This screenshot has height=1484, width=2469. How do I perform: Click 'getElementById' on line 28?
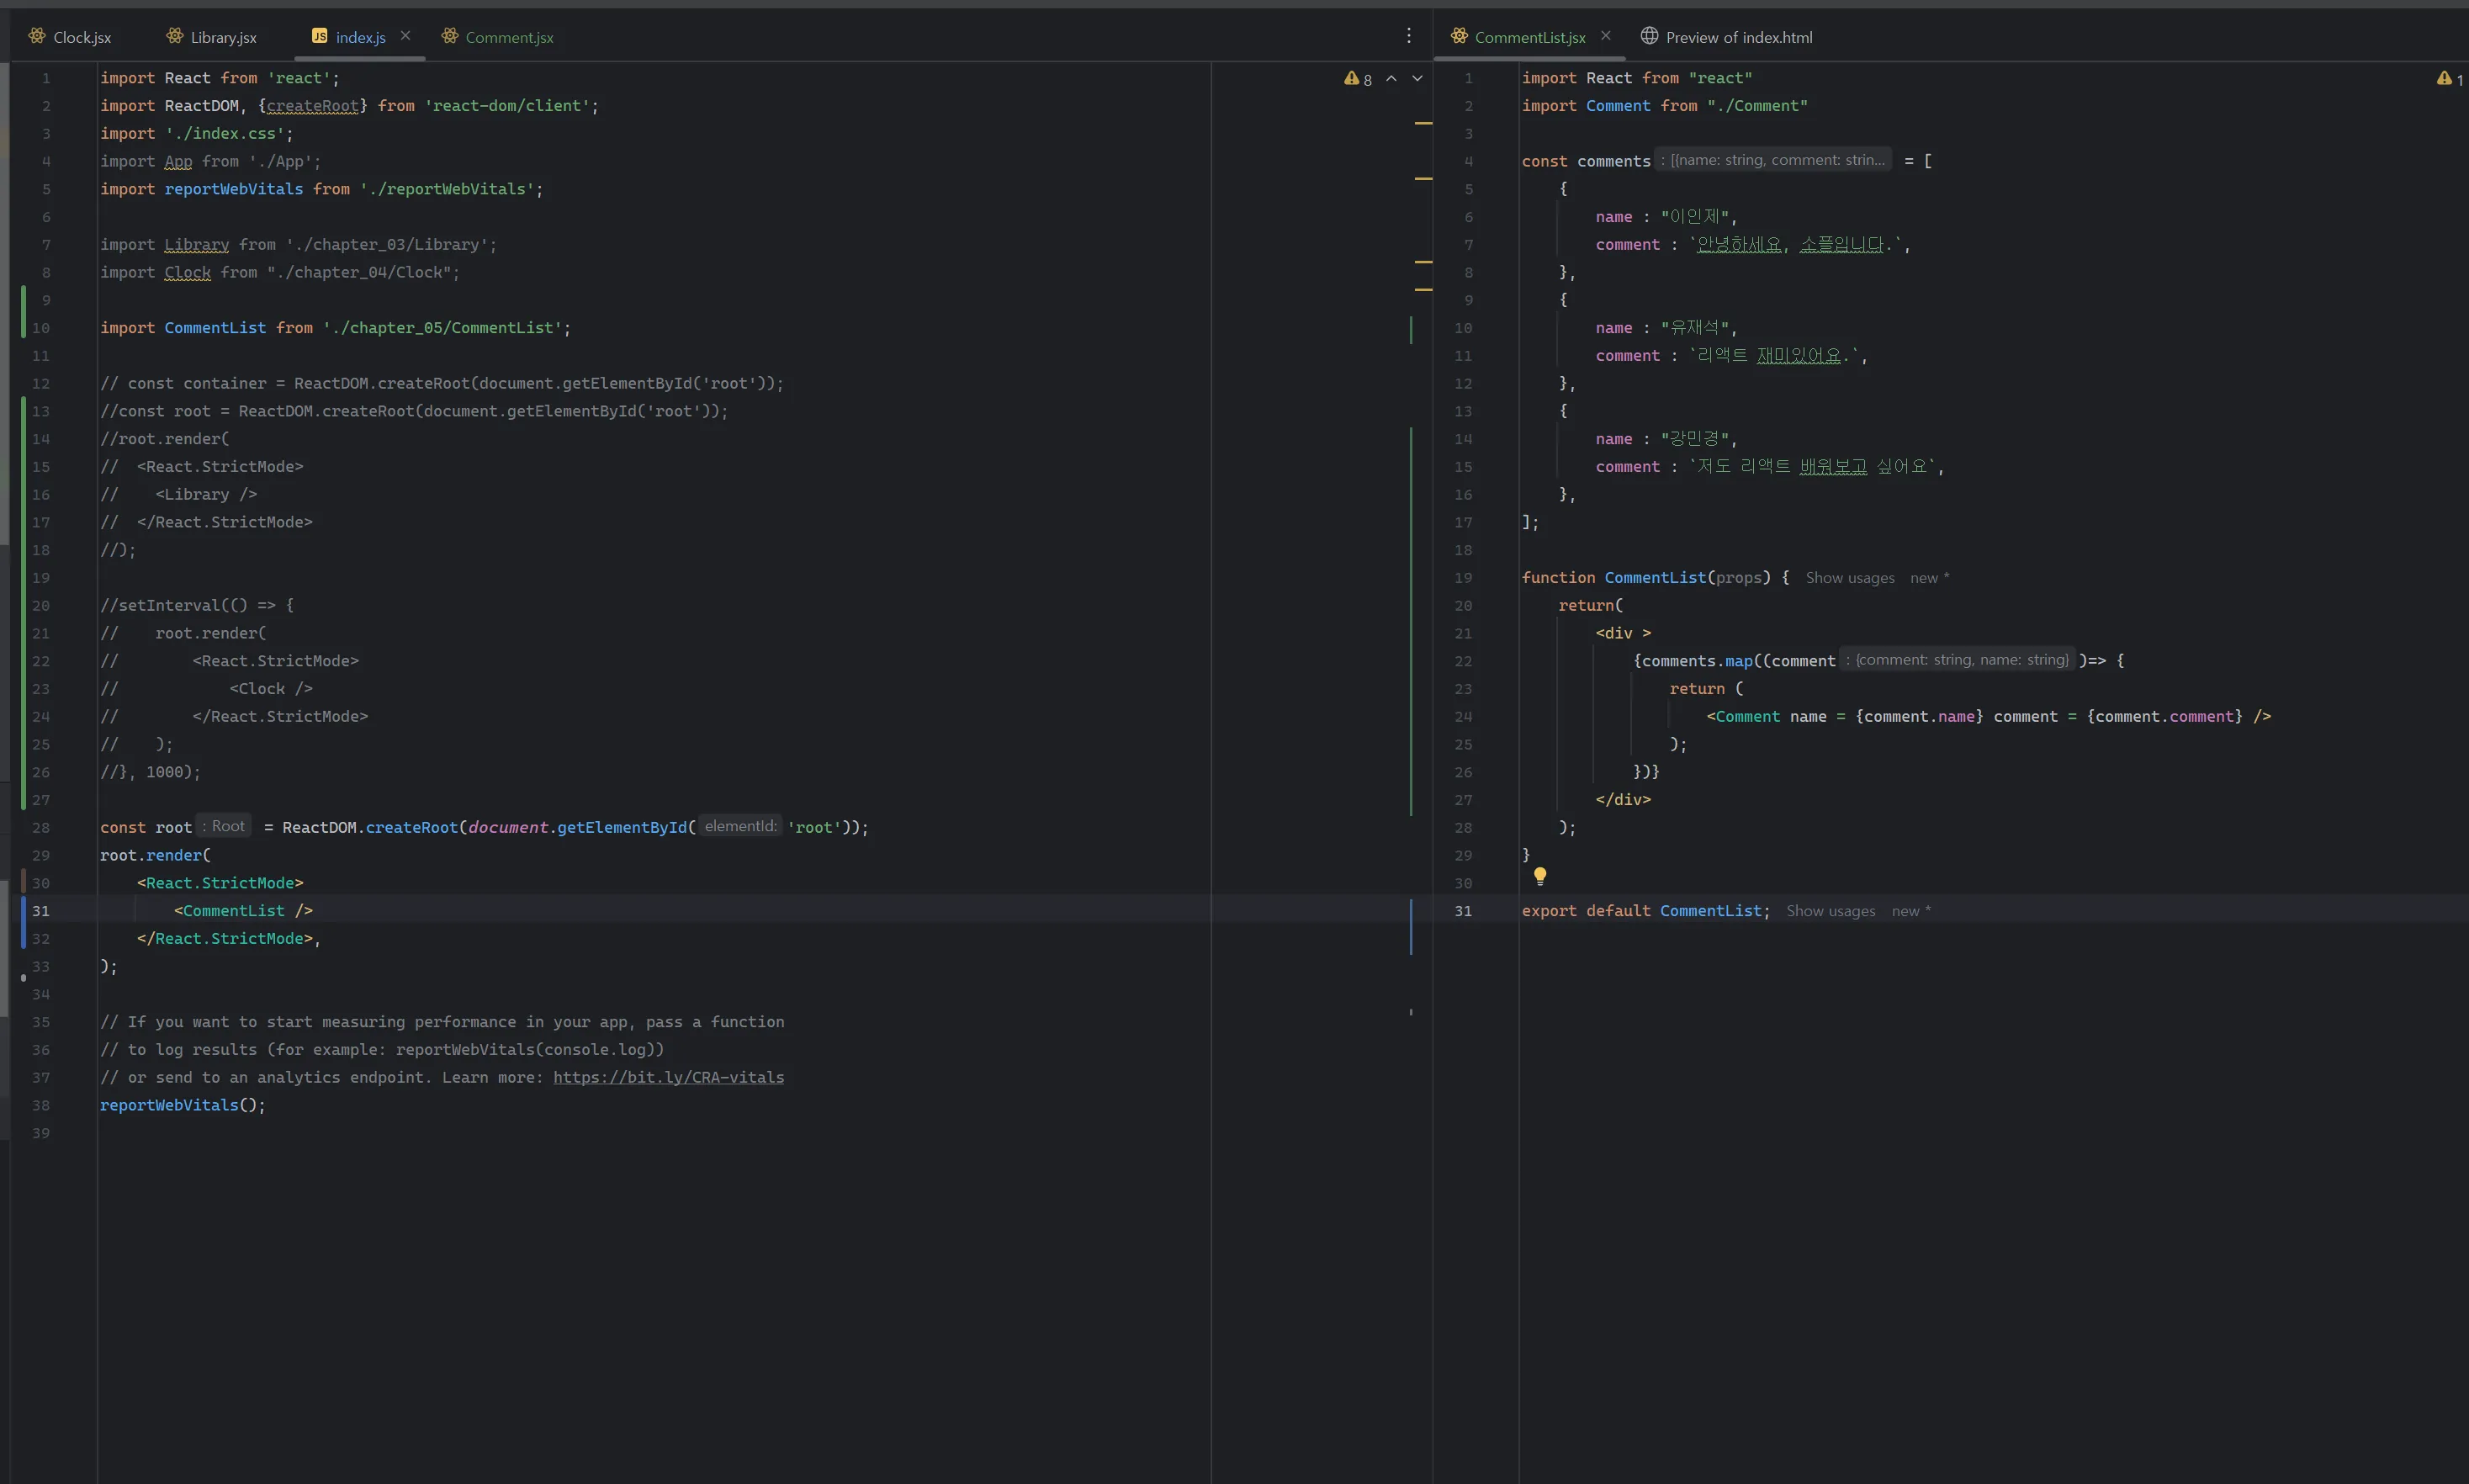click(622, 828)
